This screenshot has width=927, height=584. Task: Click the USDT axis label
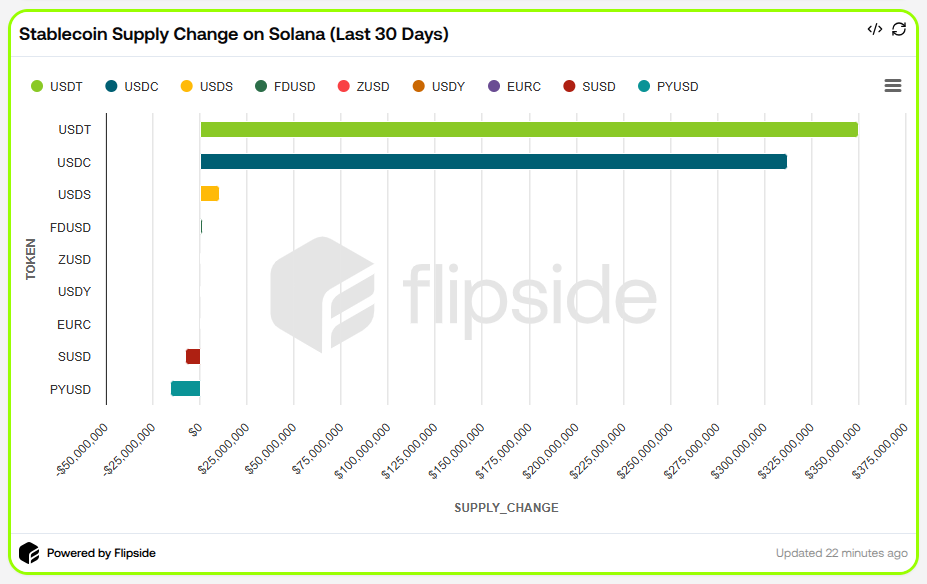[76, 129]
